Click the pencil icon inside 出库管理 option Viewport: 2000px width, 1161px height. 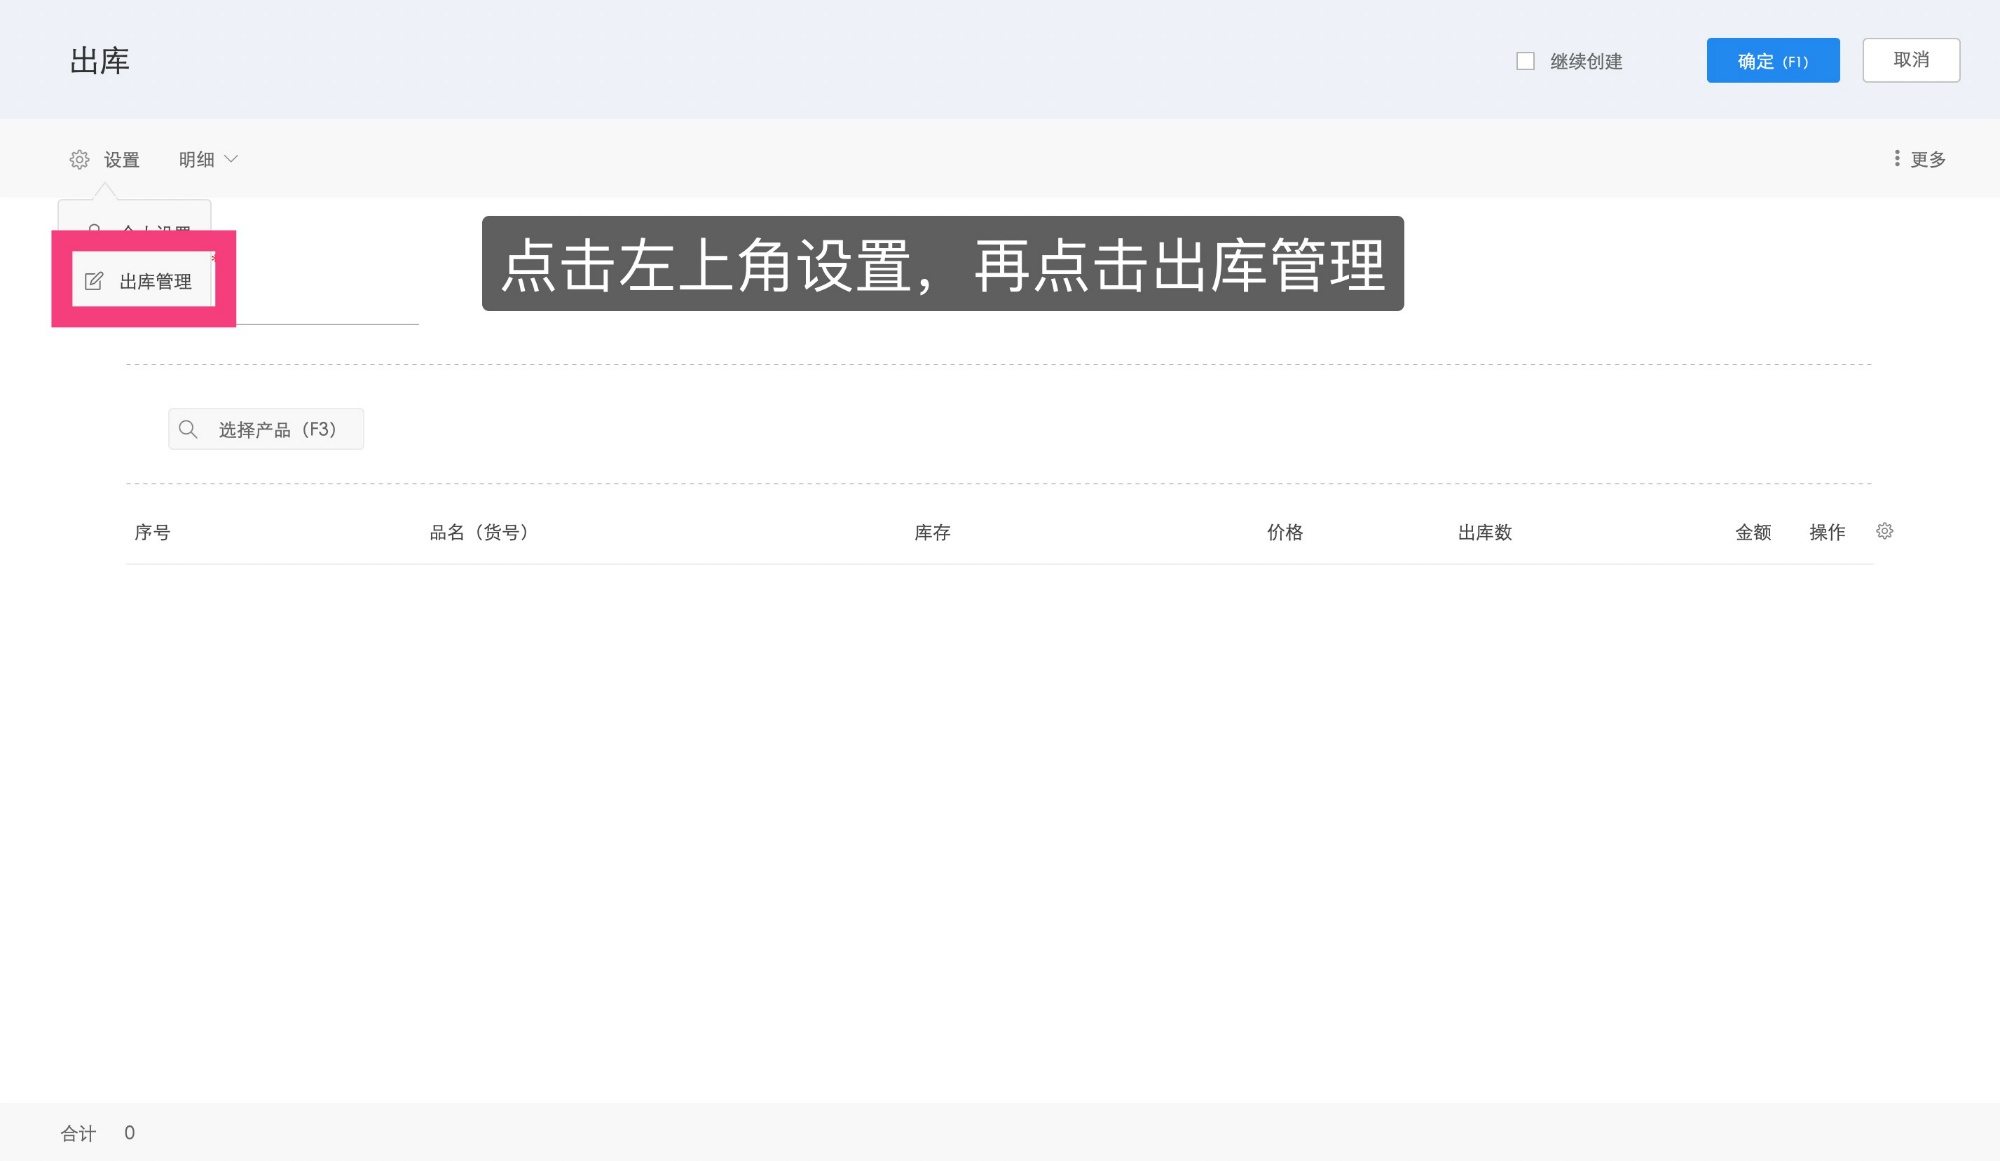click(x=93, y=281)
